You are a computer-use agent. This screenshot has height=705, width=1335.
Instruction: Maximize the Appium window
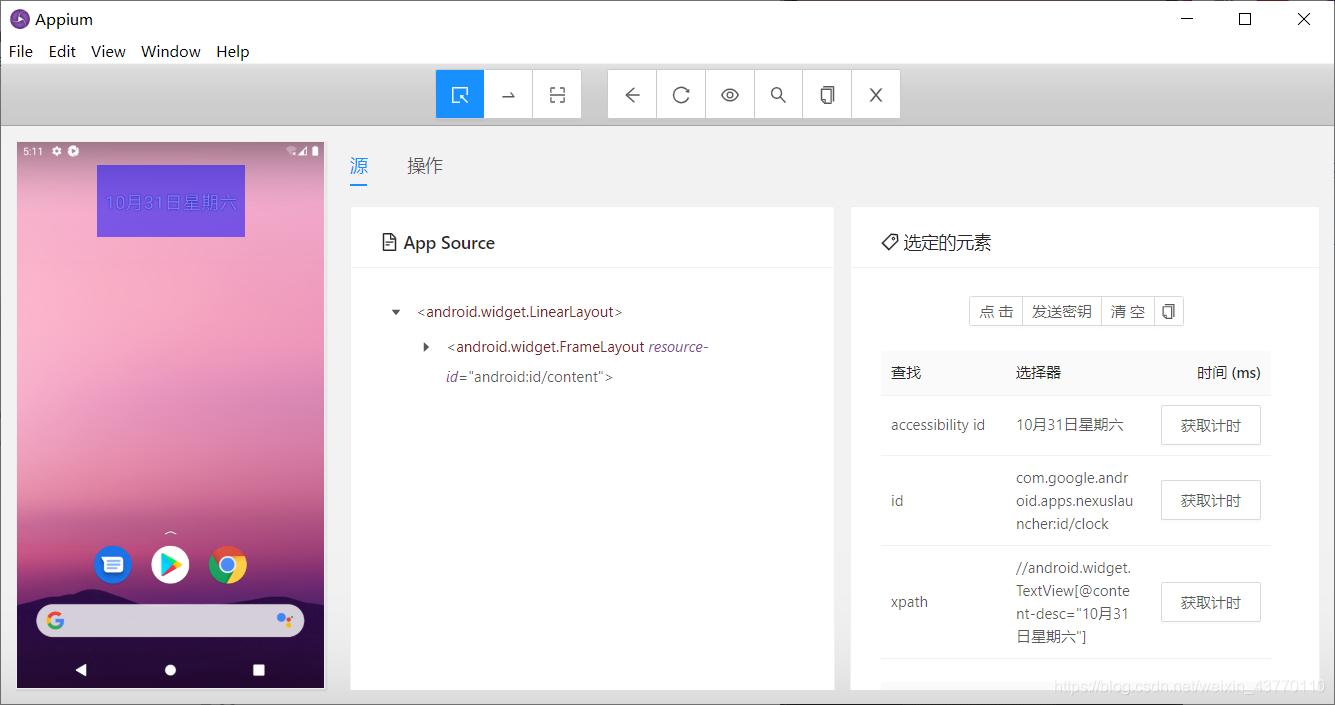coord(1245,19)
